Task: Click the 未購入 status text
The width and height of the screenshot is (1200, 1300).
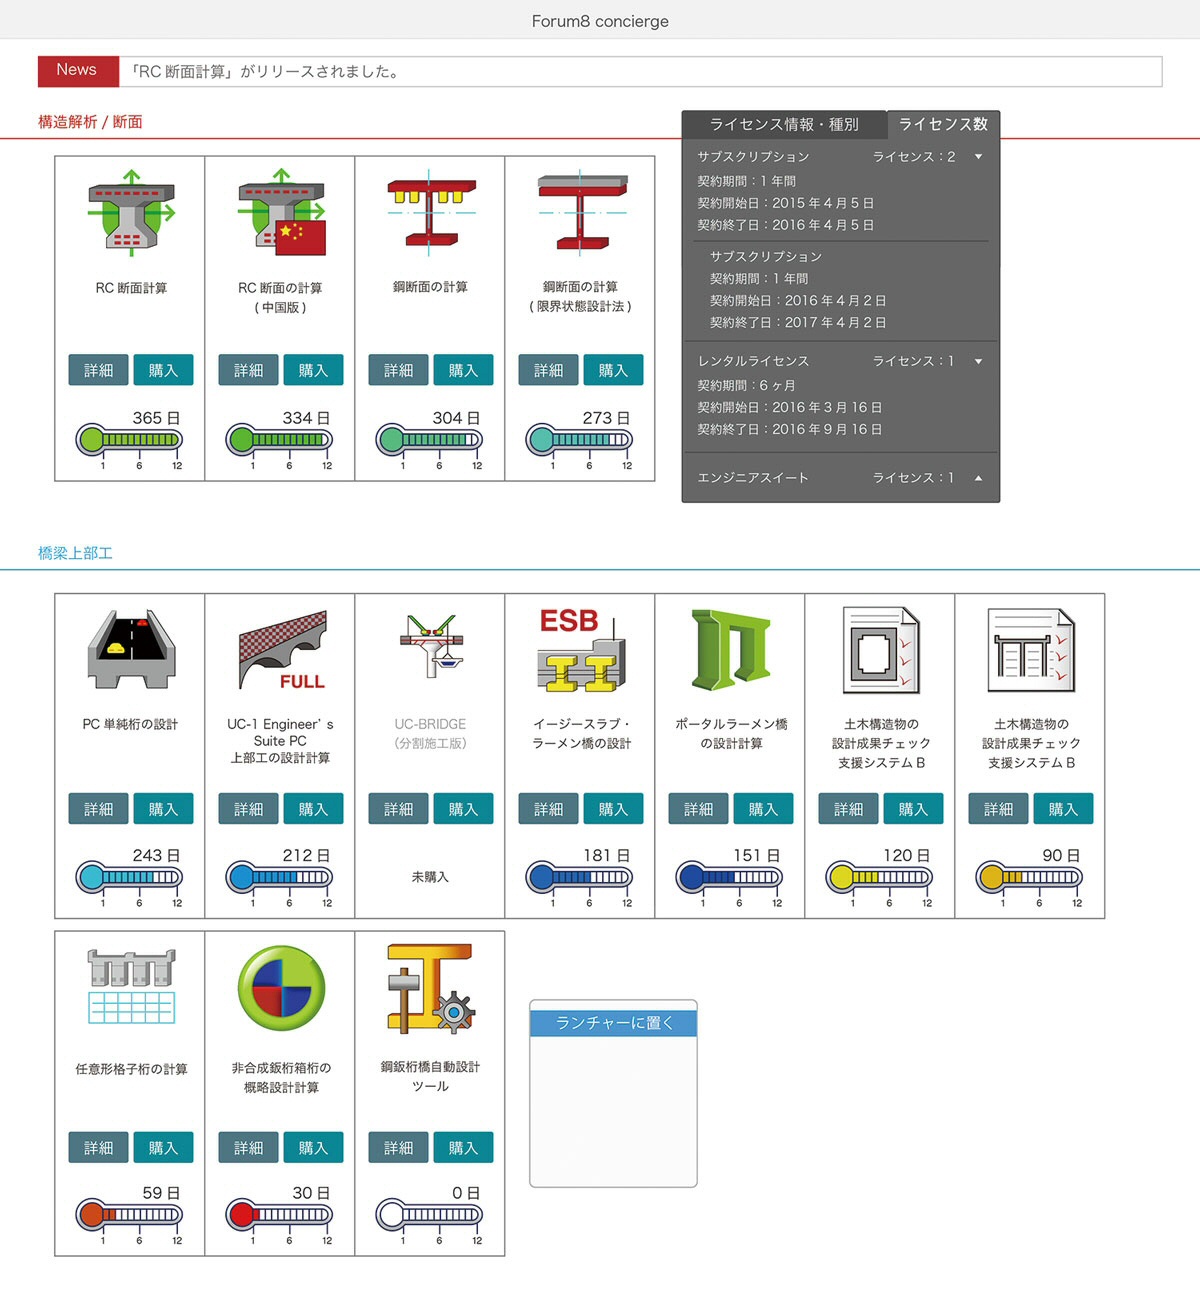Action: coord(430,877)
